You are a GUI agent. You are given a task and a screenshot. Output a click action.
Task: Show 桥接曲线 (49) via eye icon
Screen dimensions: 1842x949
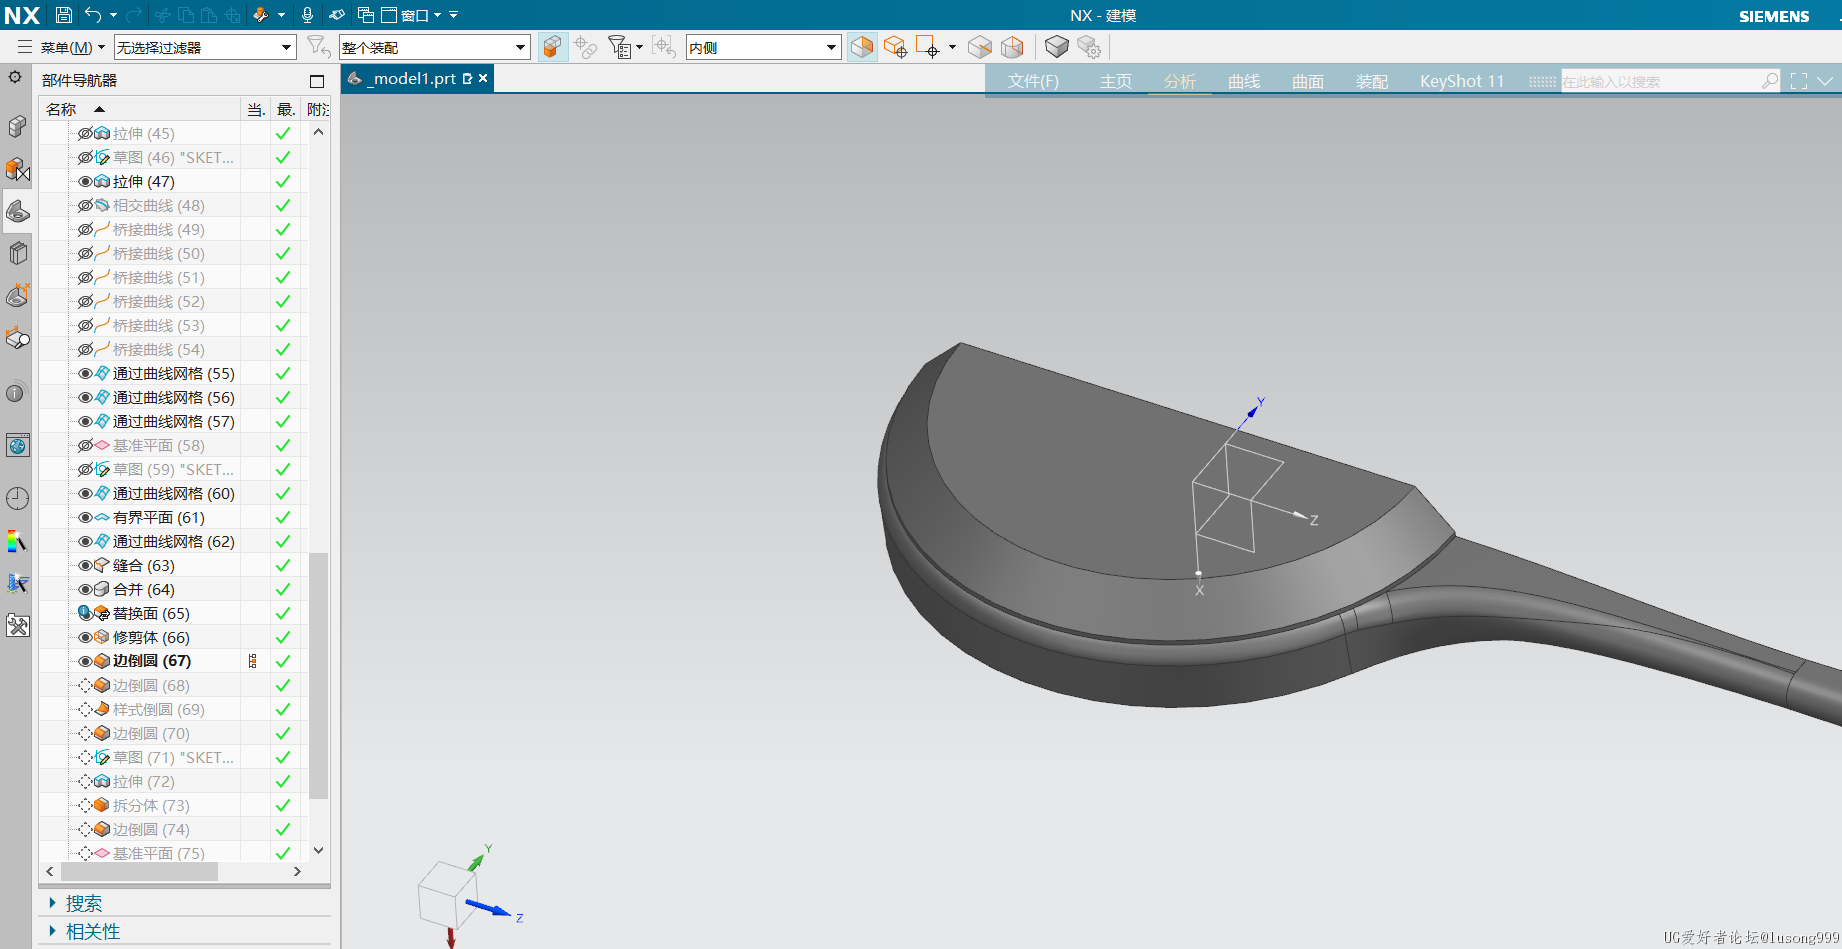(x=85, y=230)
